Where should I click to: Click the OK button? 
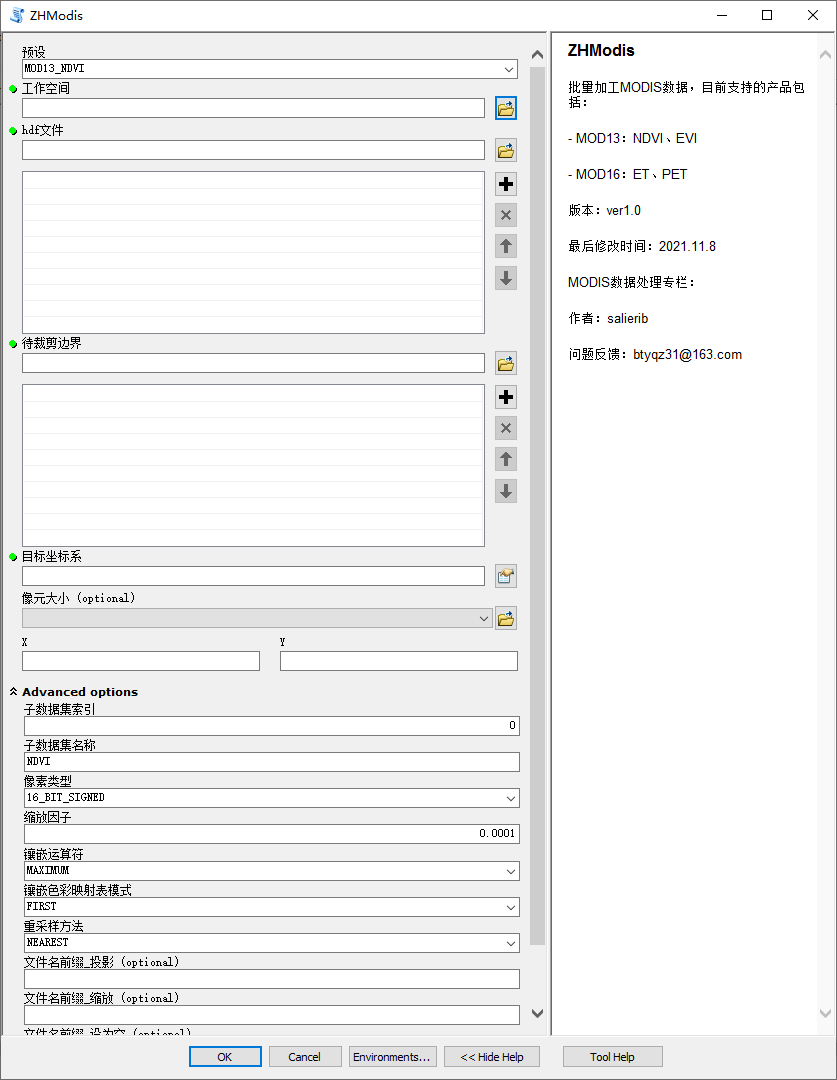225,1057
